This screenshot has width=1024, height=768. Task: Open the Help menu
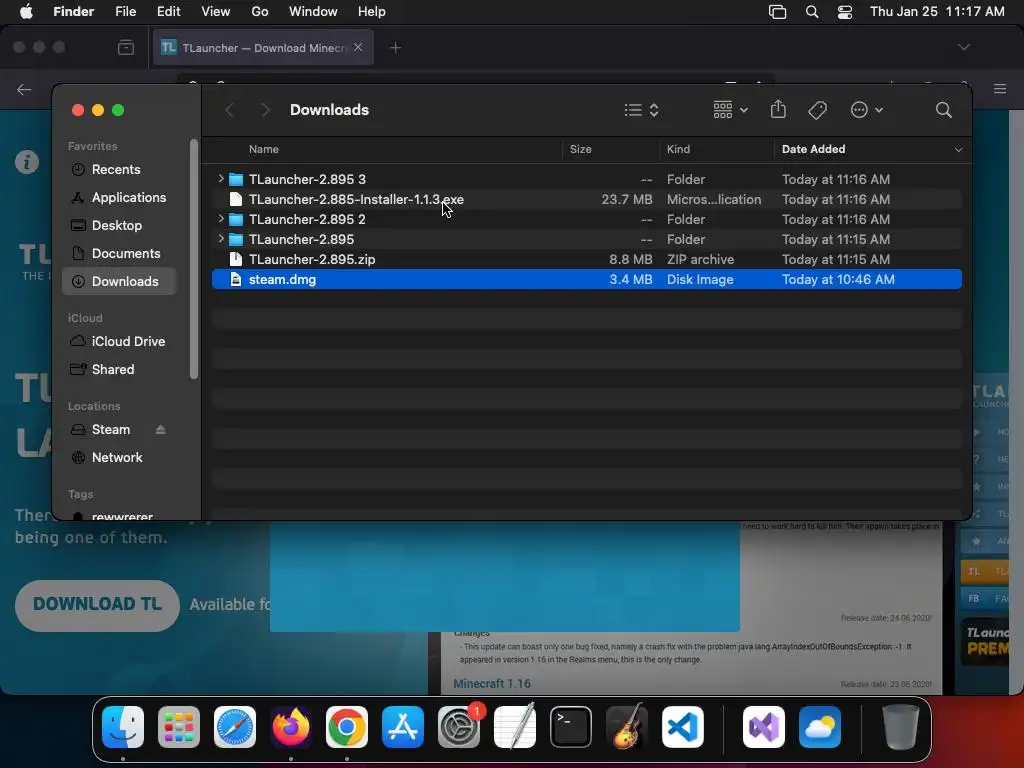pos(372,12)
